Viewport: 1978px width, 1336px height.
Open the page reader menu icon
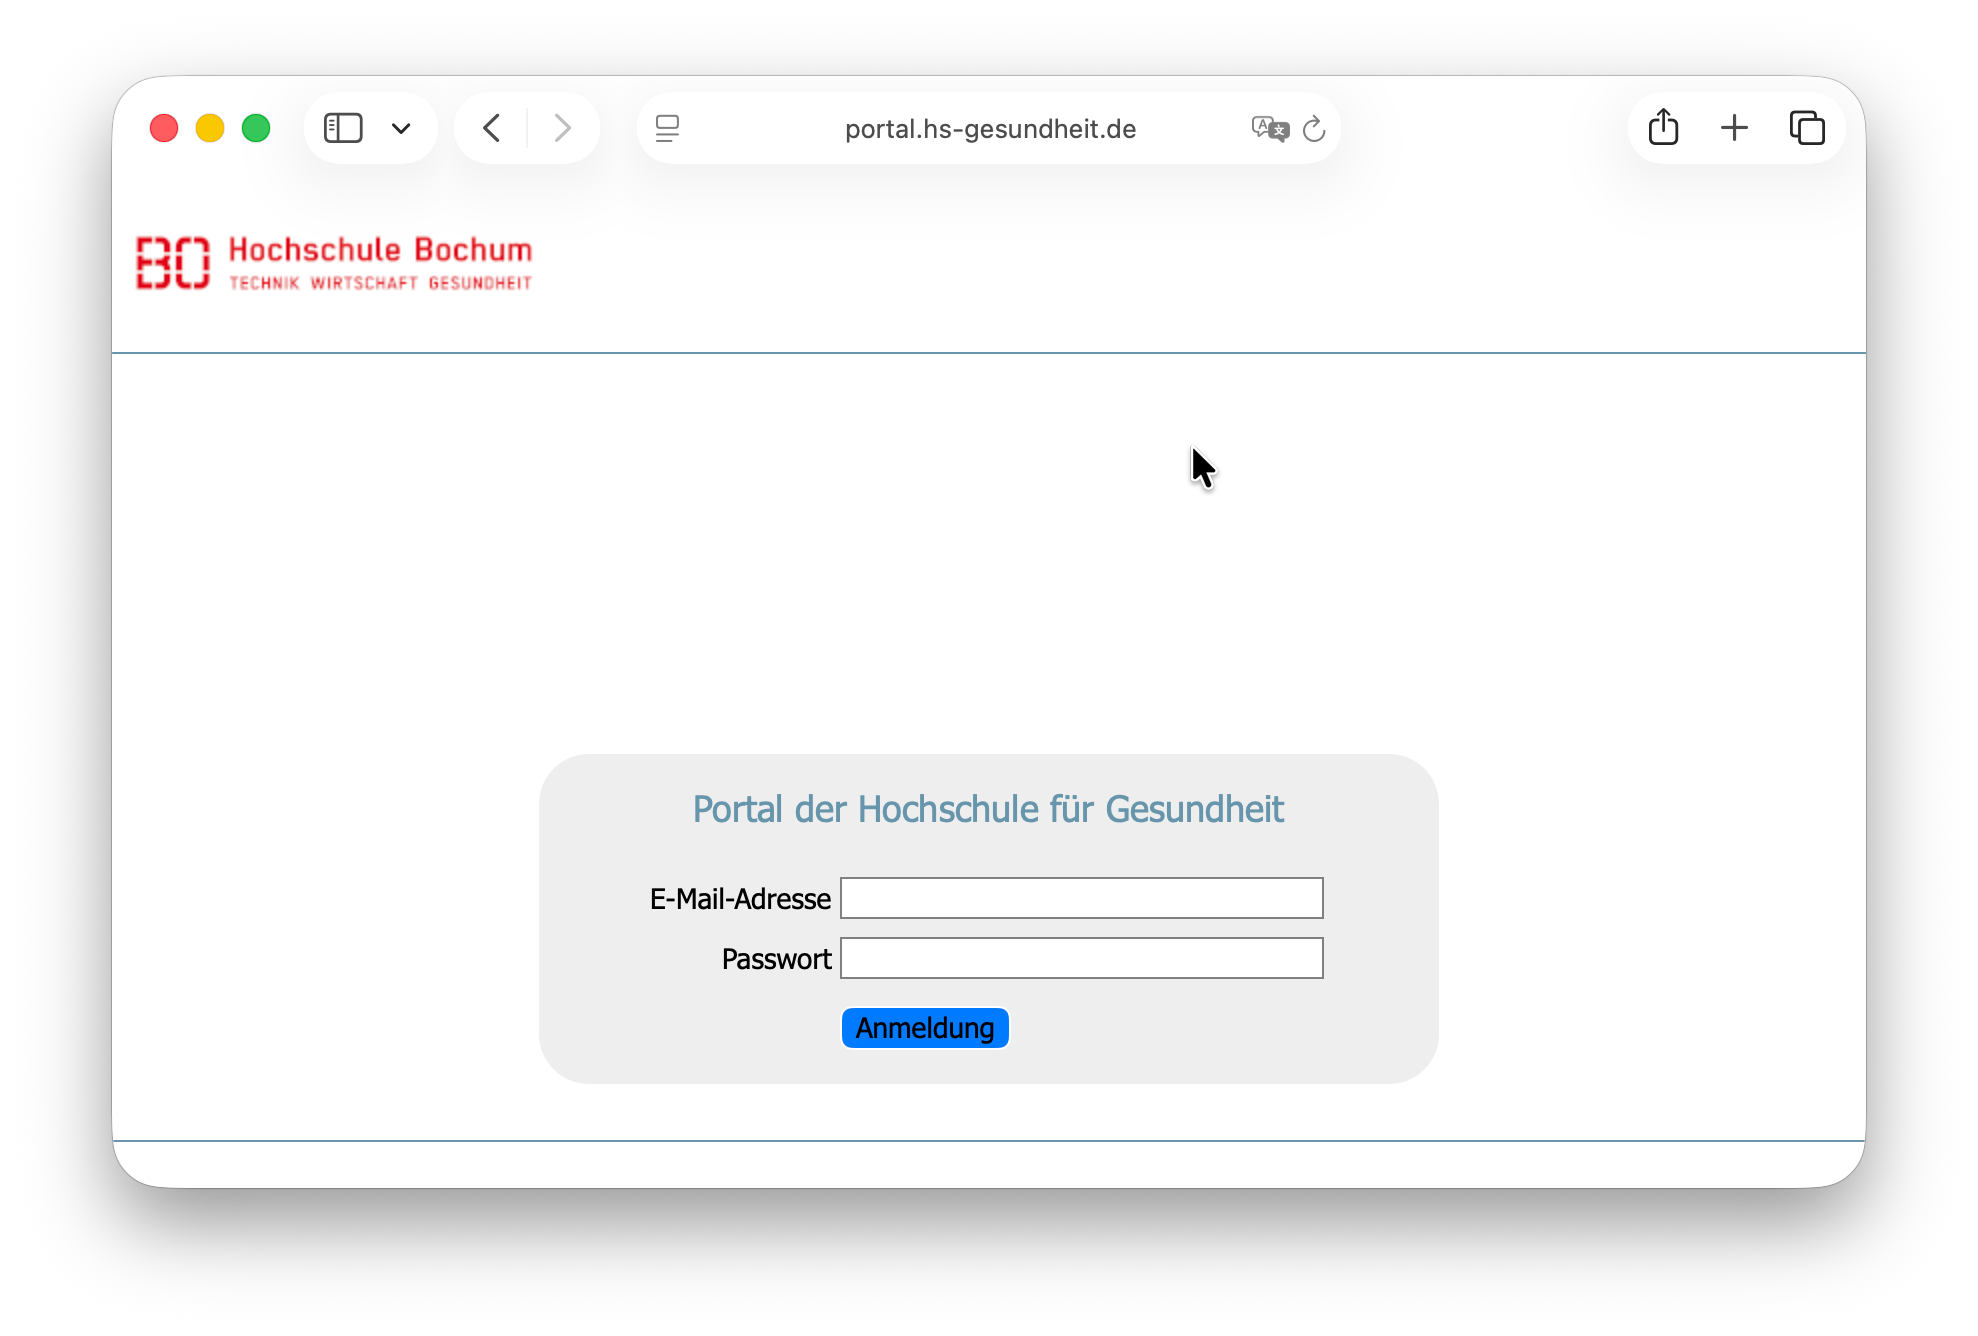667,128
